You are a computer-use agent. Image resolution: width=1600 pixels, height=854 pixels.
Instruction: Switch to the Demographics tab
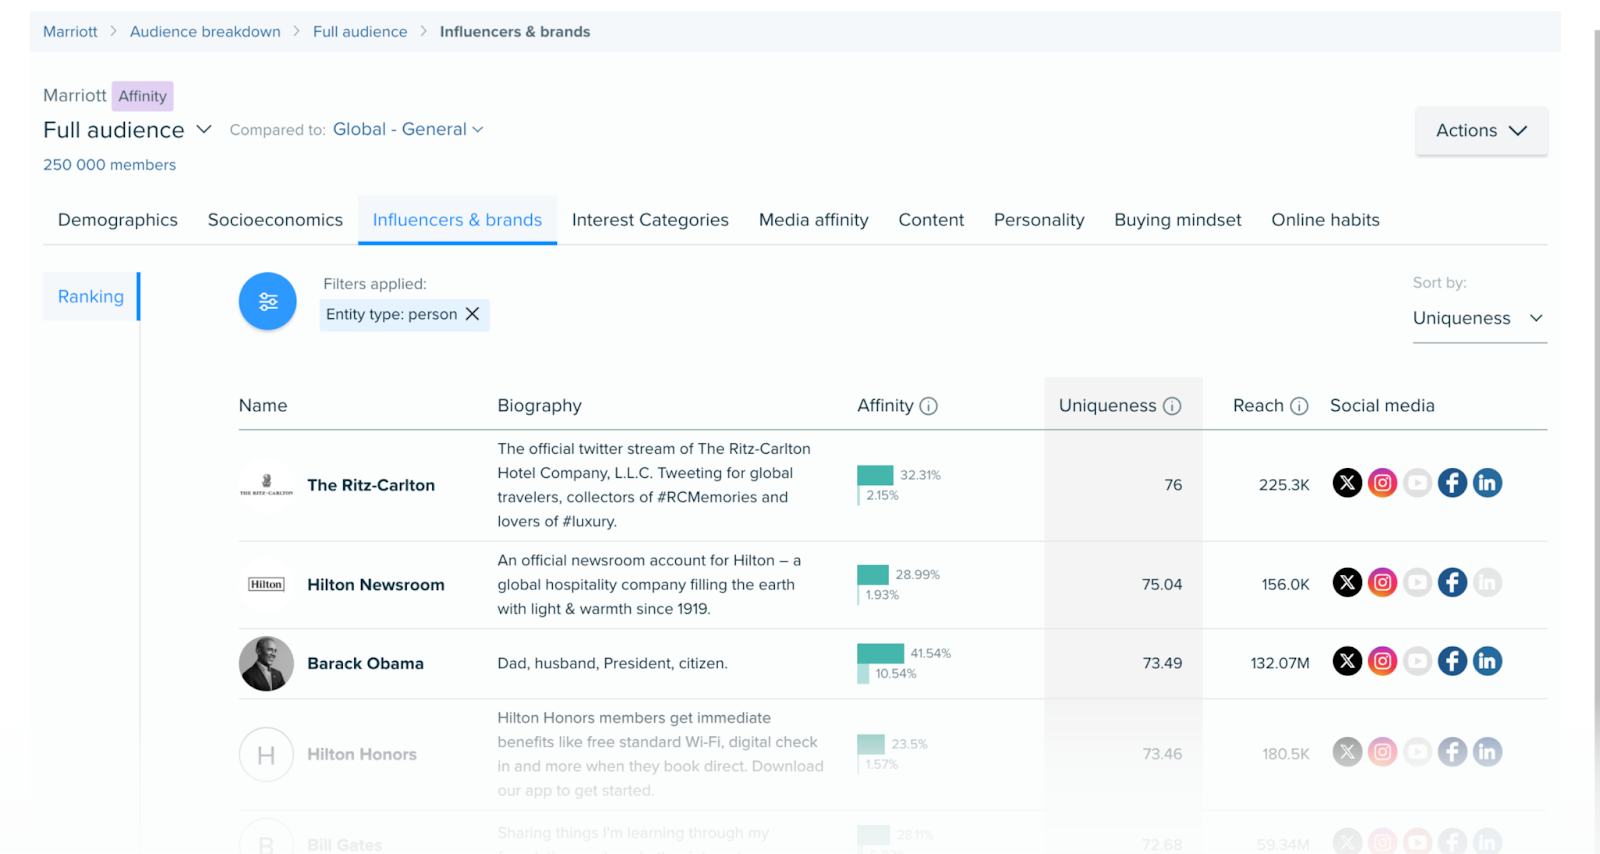click(x=118, y=220)
